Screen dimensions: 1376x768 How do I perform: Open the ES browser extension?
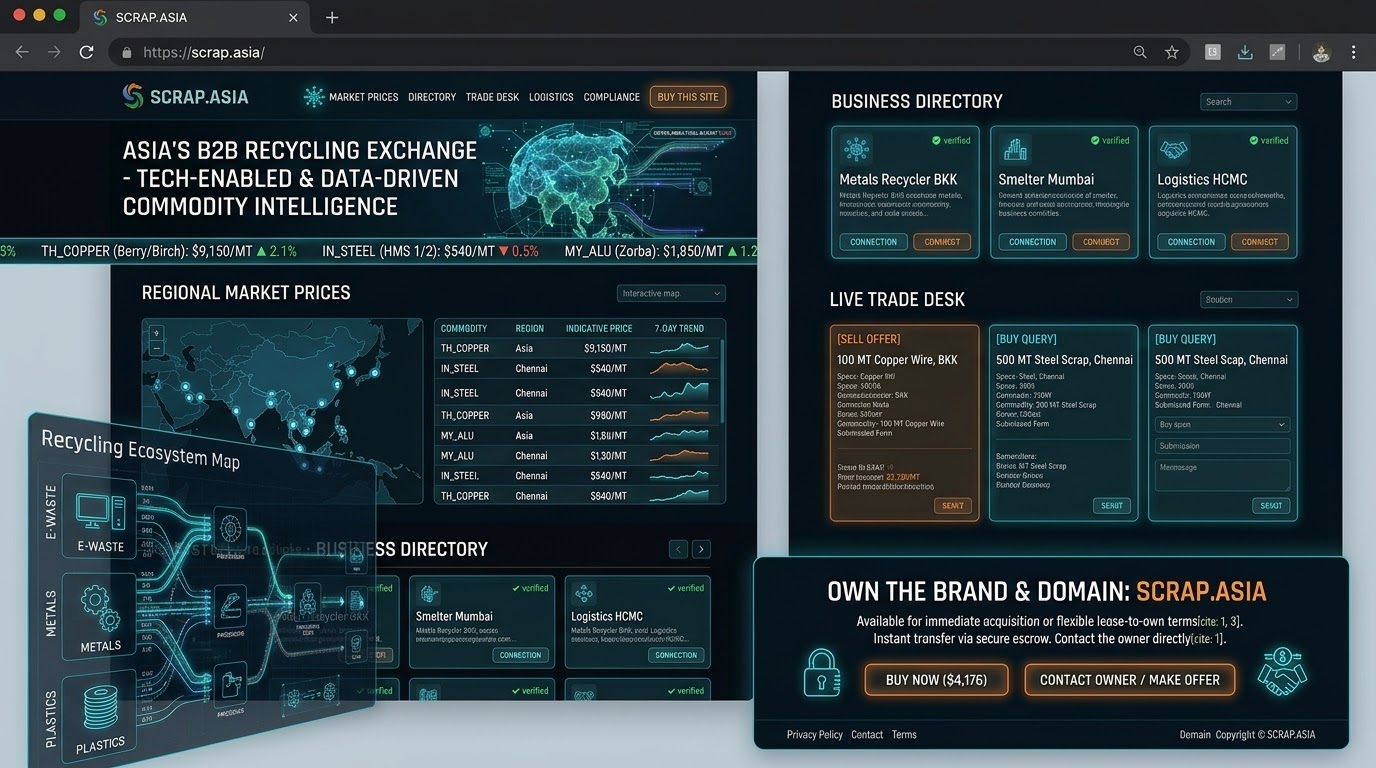(x=1213, y=52)
